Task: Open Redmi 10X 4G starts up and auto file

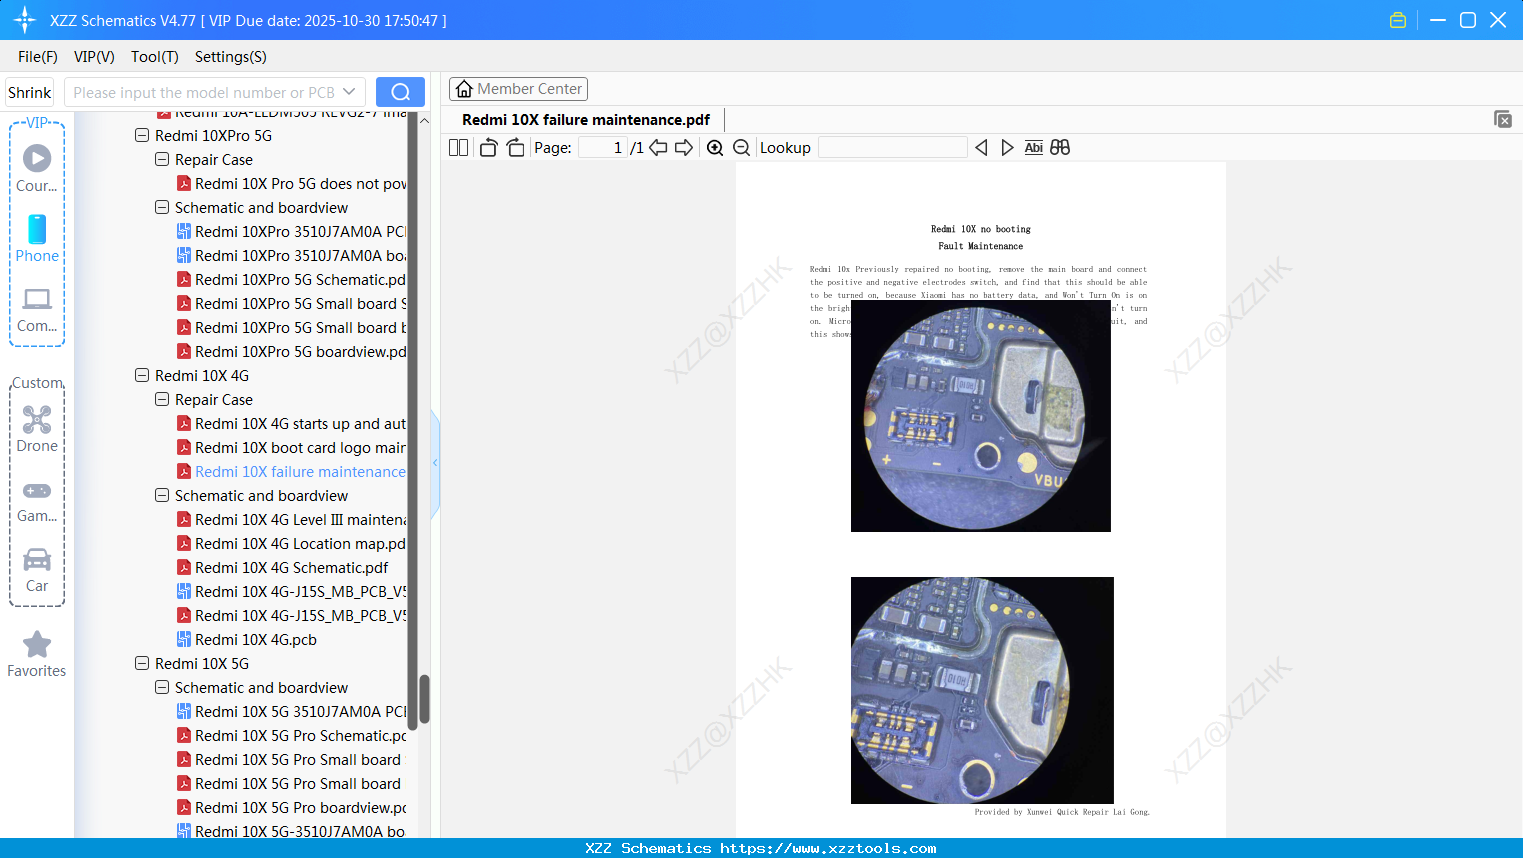Action: [x=291, y=423]
